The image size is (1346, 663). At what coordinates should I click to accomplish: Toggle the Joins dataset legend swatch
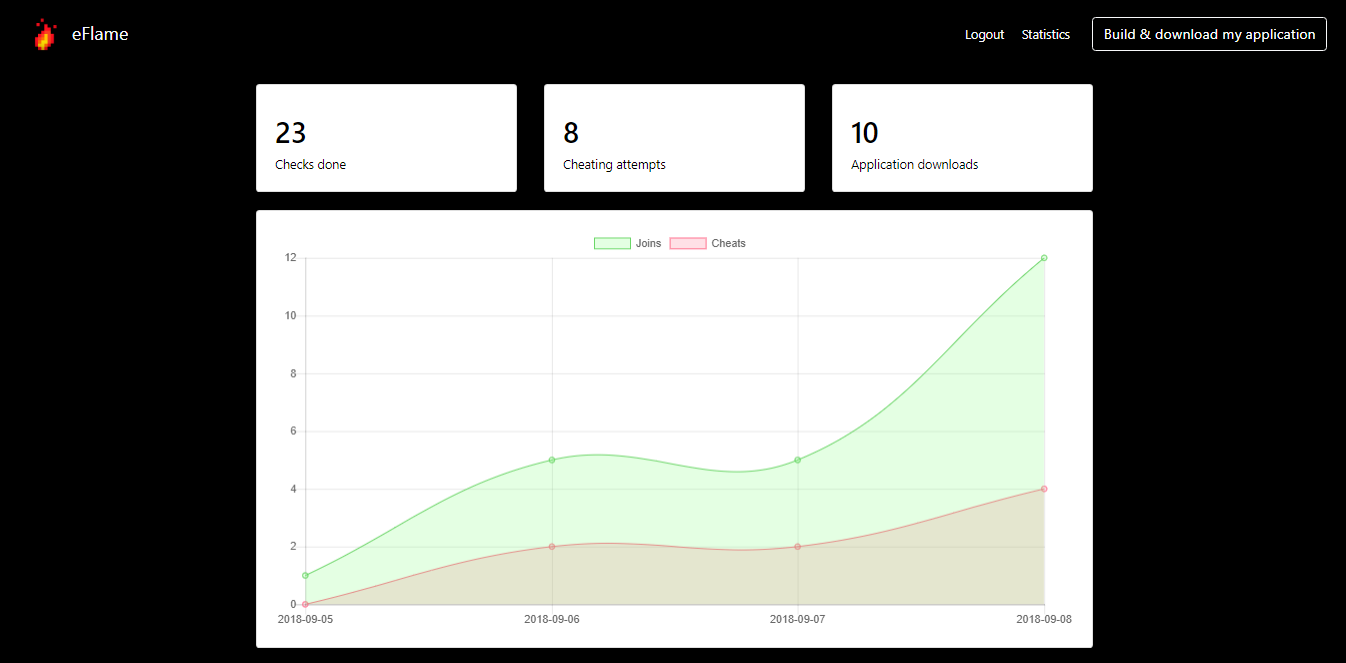612,243
